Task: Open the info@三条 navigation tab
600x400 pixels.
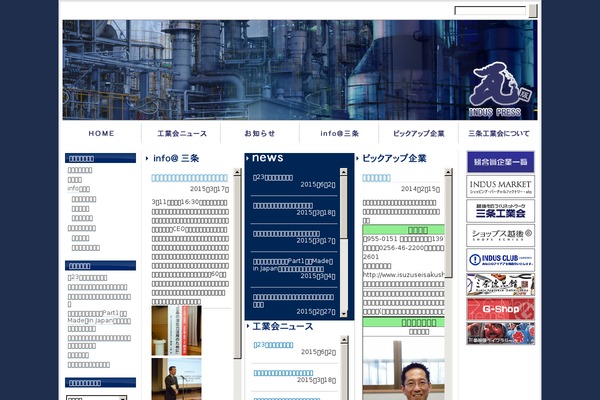Action: (x=339, y=133)
